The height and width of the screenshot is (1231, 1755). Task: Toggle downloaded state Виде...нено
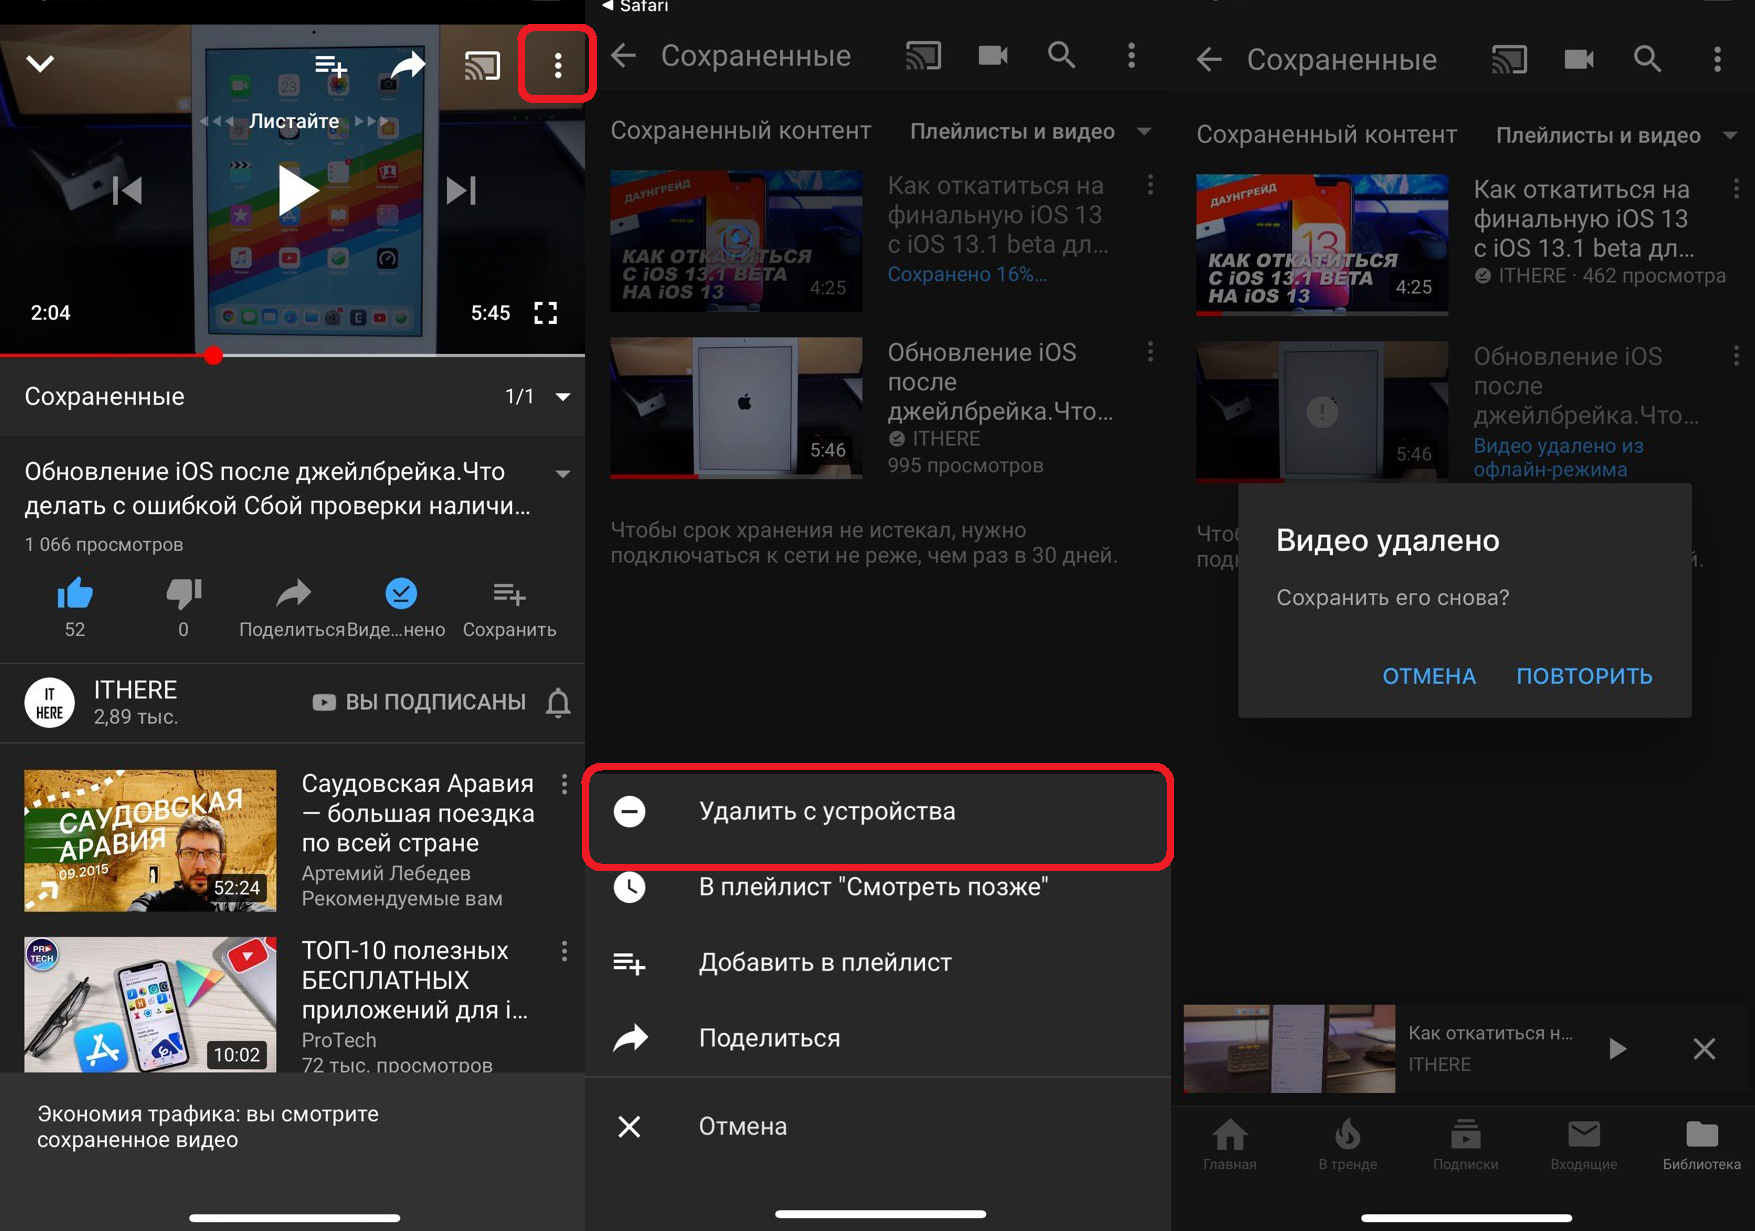point(398,607)
